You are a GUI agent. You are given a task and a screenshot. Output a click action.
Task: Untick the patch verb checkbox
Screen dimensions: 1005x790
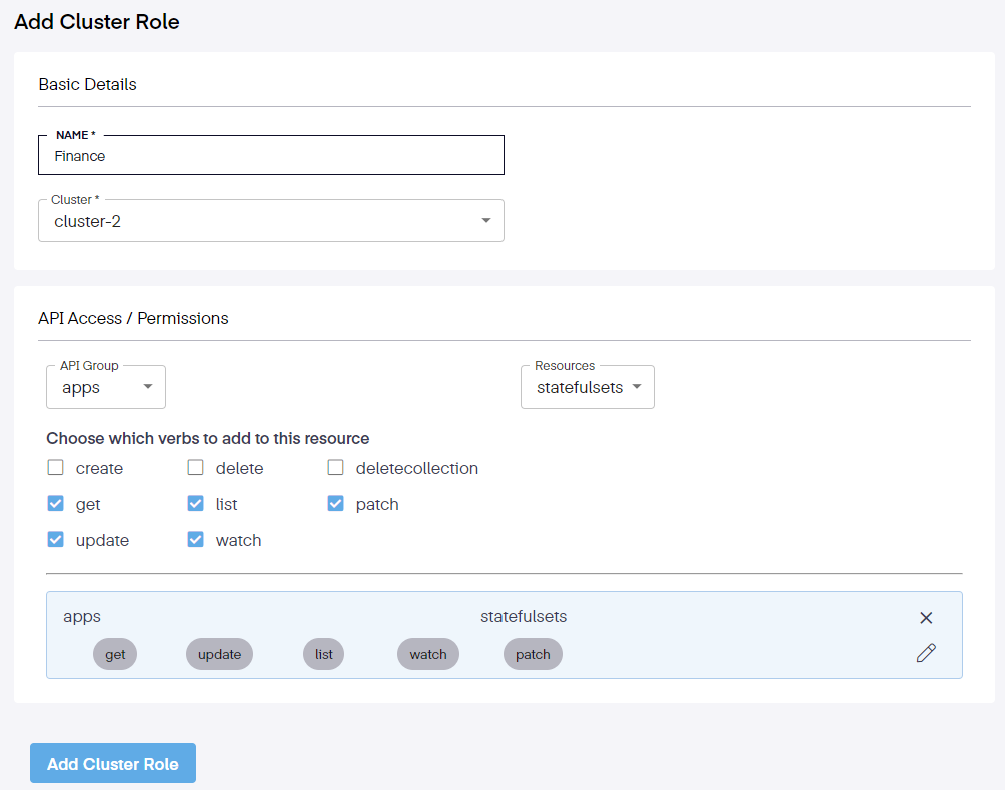point(336,504)
